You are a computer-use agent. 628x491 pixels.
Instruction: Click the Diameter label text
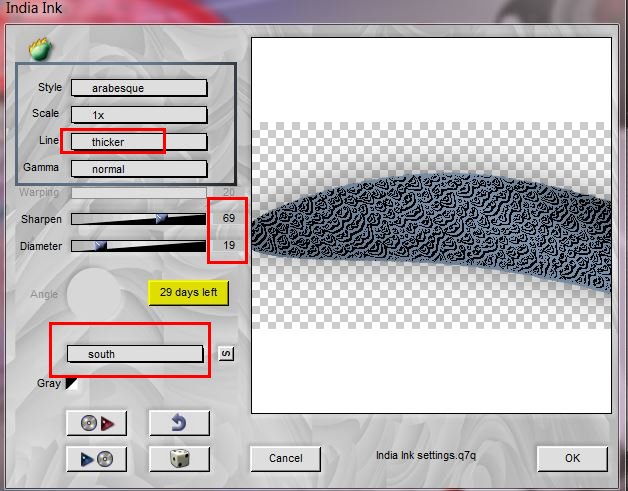41,246
